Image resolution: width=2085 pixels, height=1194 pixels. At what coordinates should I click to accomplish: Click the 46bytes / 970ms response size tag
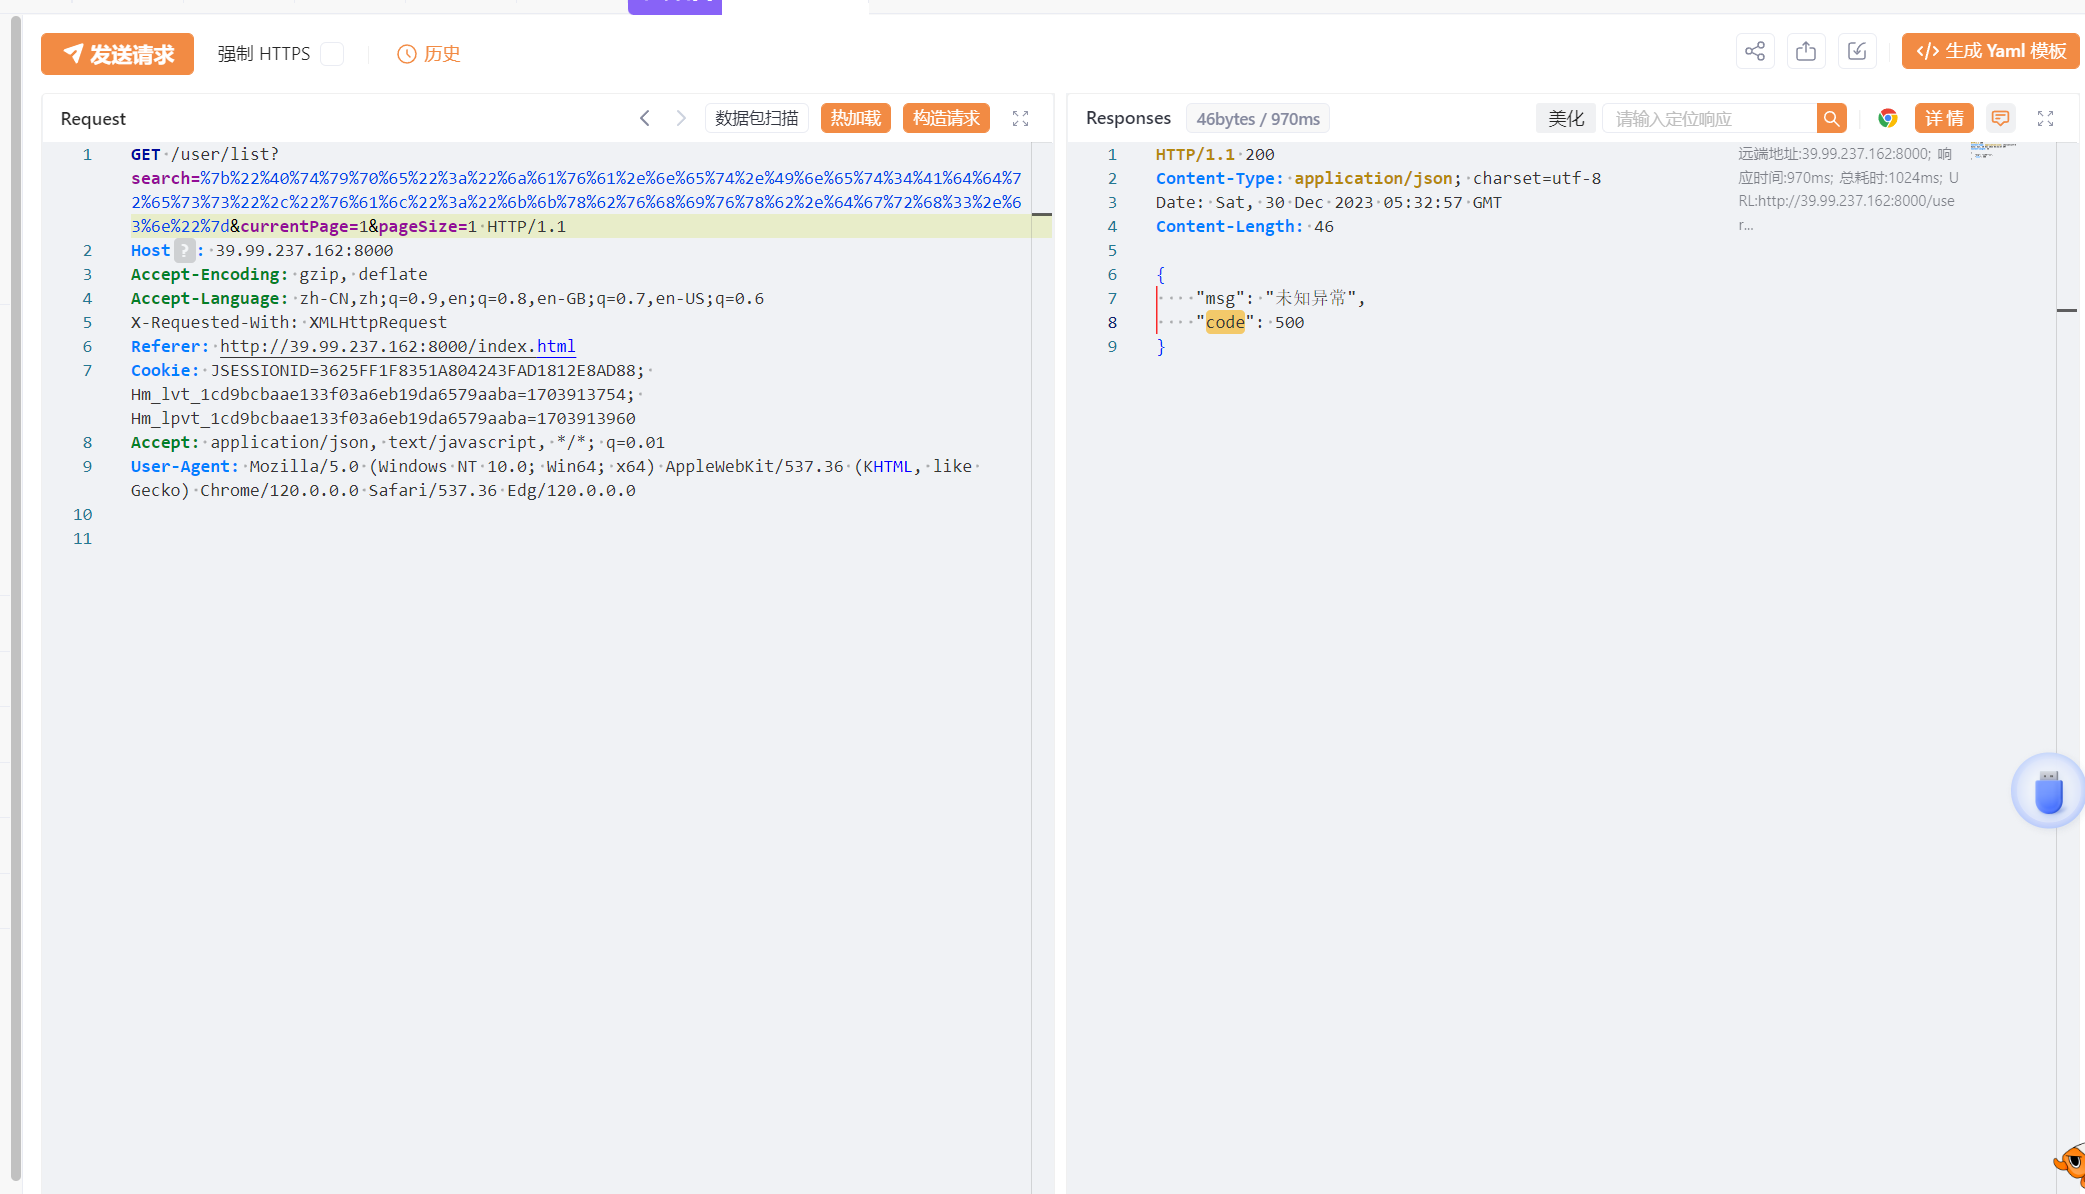pos(1258,119)
